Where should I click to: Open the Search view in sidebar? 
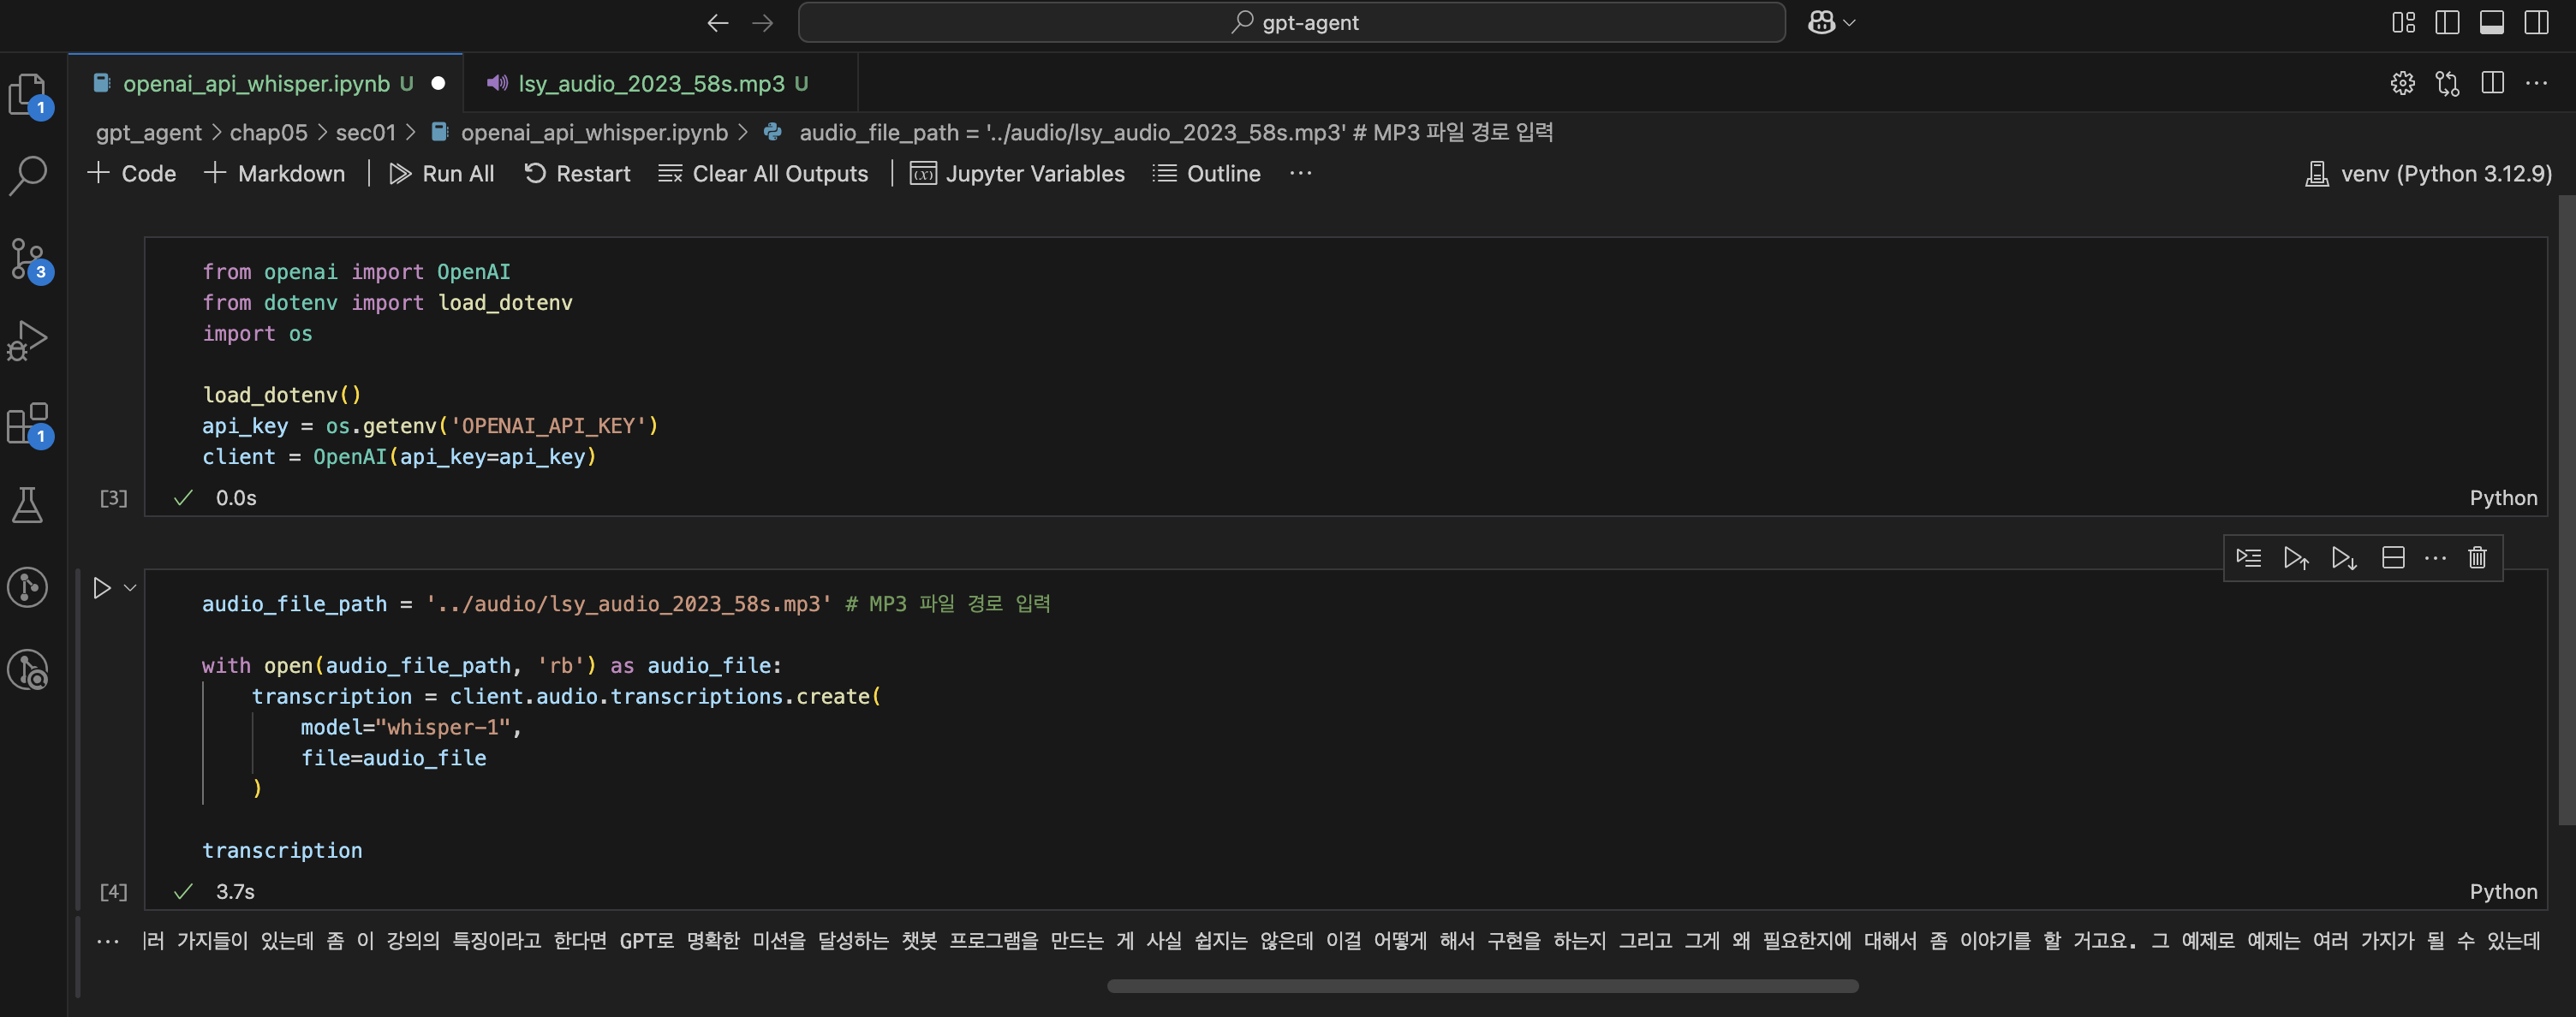(x=28, y=176)
